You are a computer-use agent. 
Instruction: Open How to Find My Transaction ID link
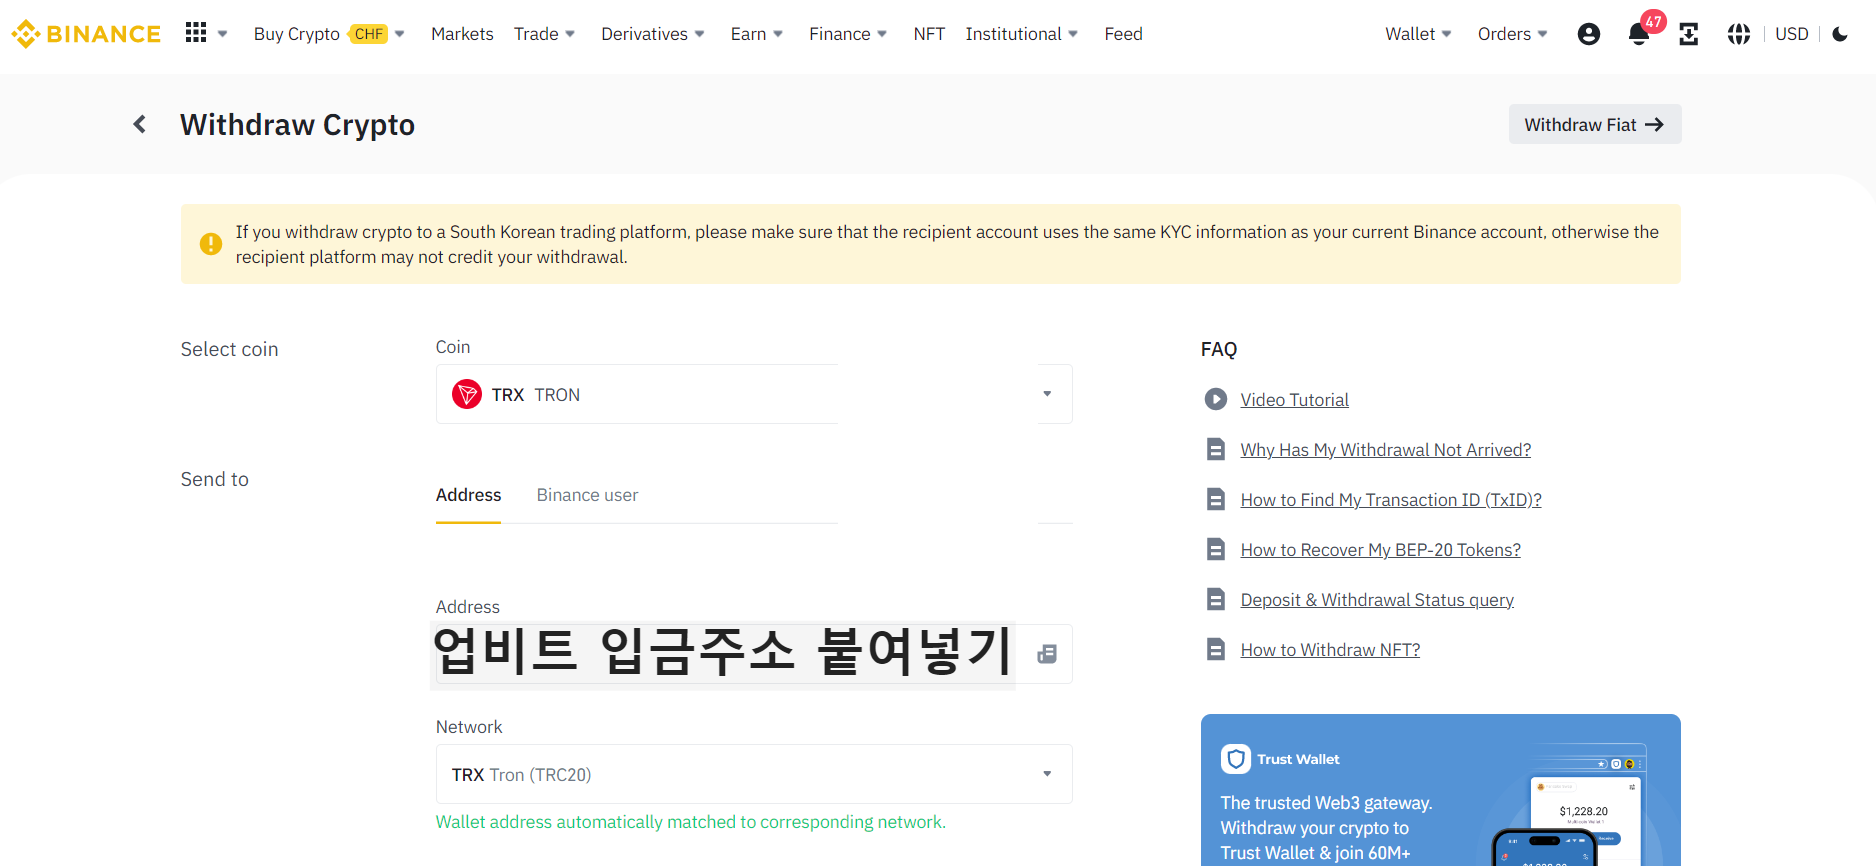point(1391,500)
